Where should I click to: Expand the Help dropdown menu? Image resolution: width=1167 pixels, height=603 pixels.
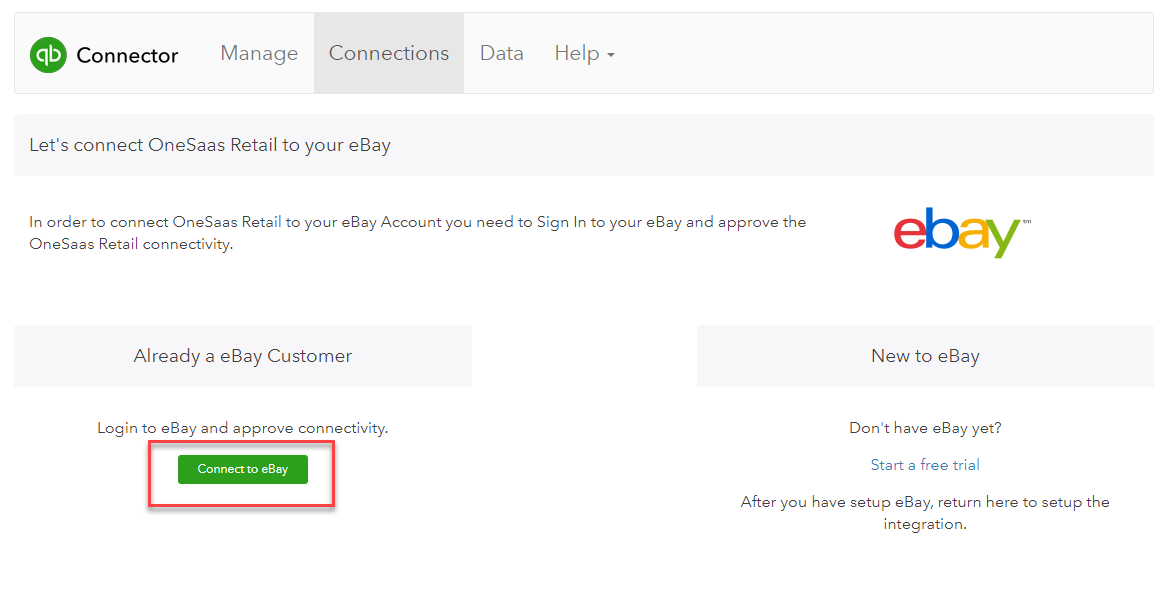[x=584, y=54]
